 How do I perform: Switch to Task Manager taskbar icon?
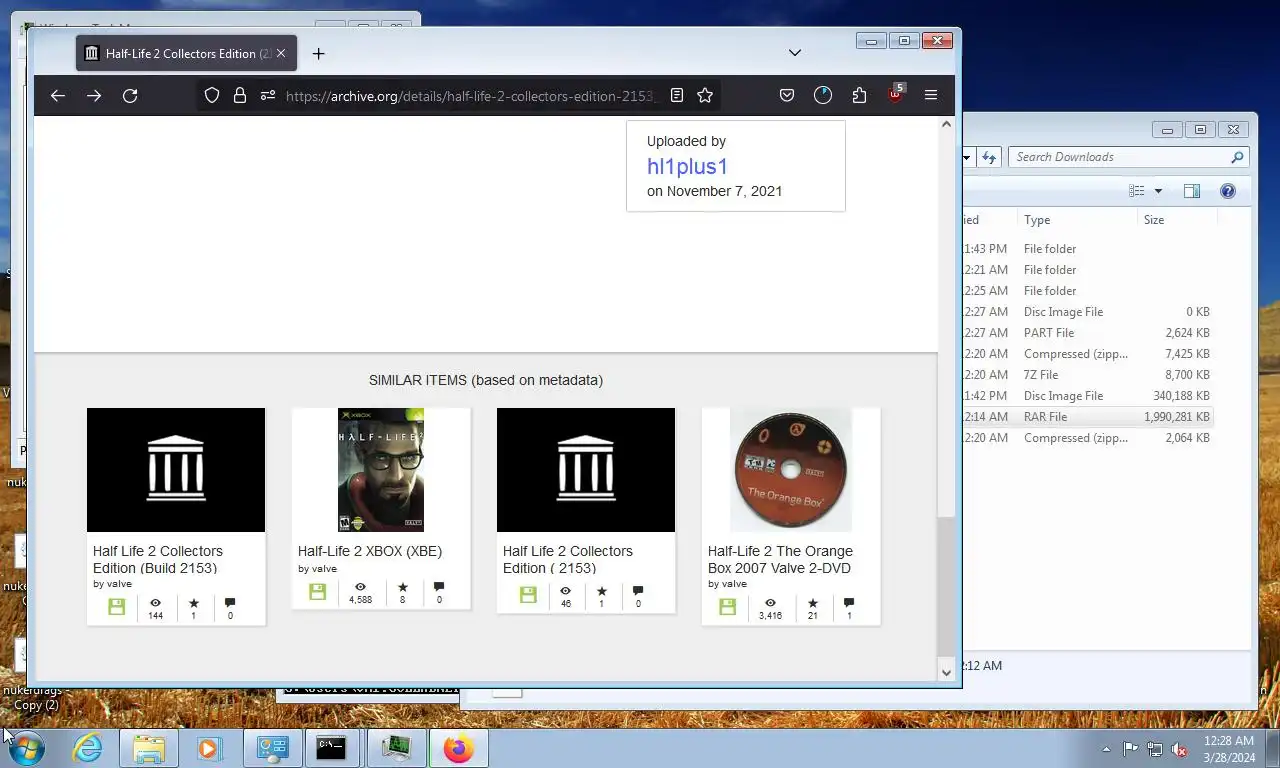click(396, 748)
